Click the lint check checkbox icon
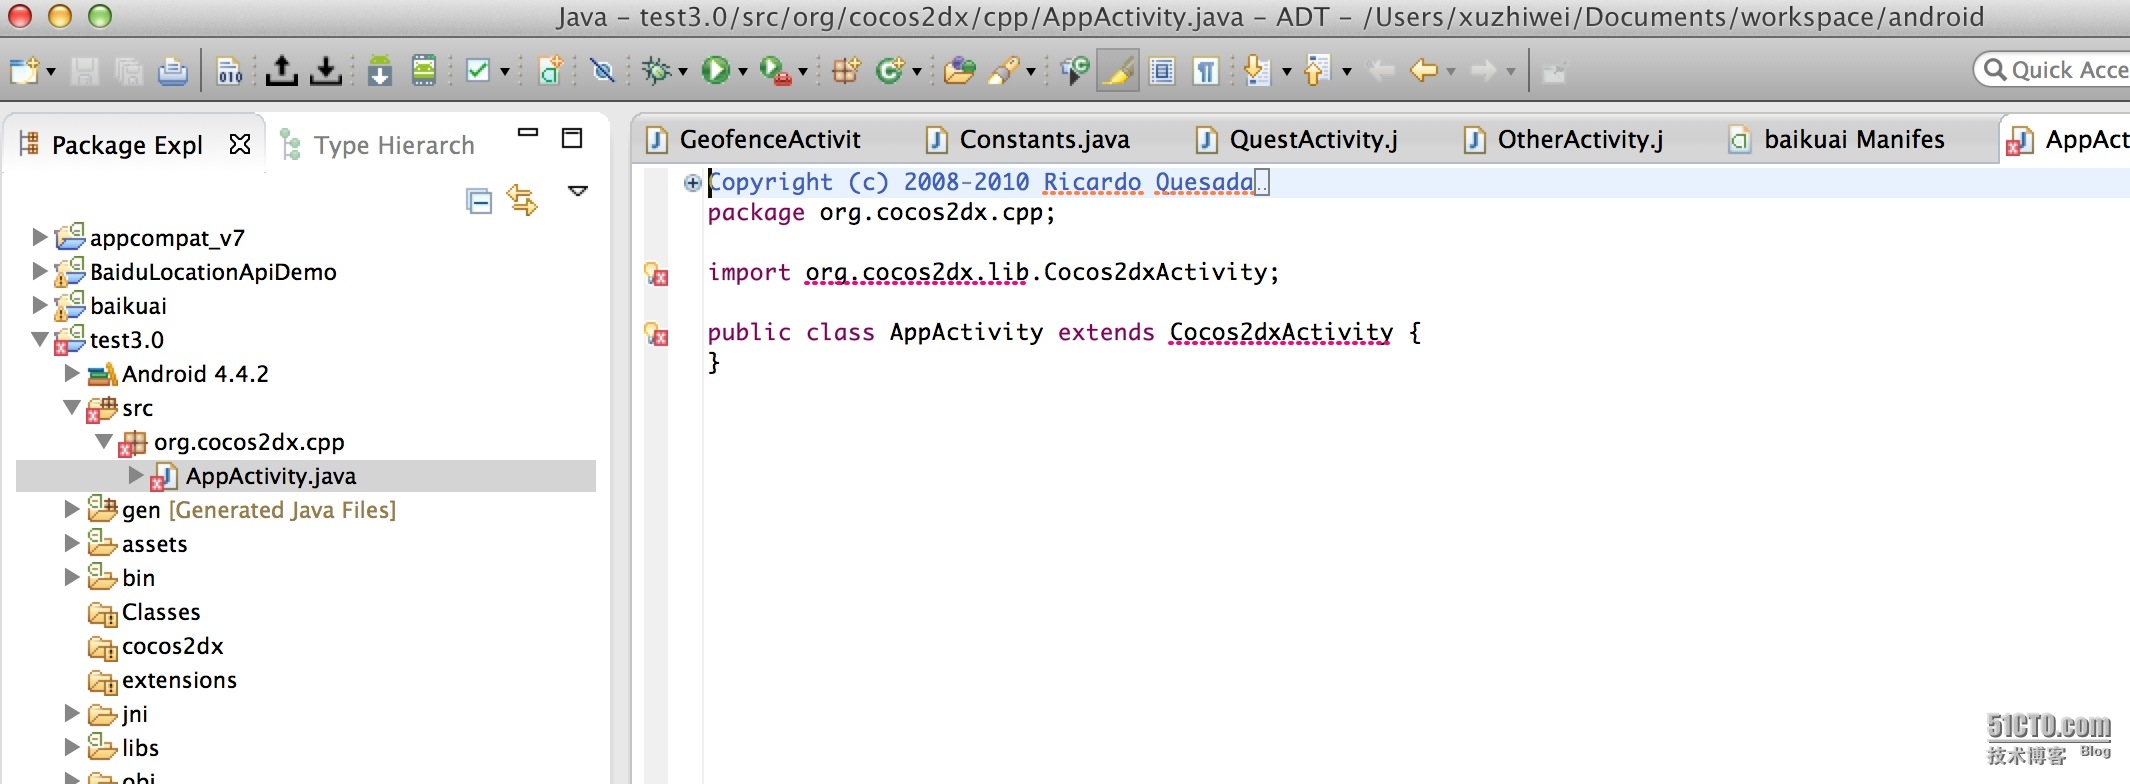2130x784 pixels. (x=478, y=71)
